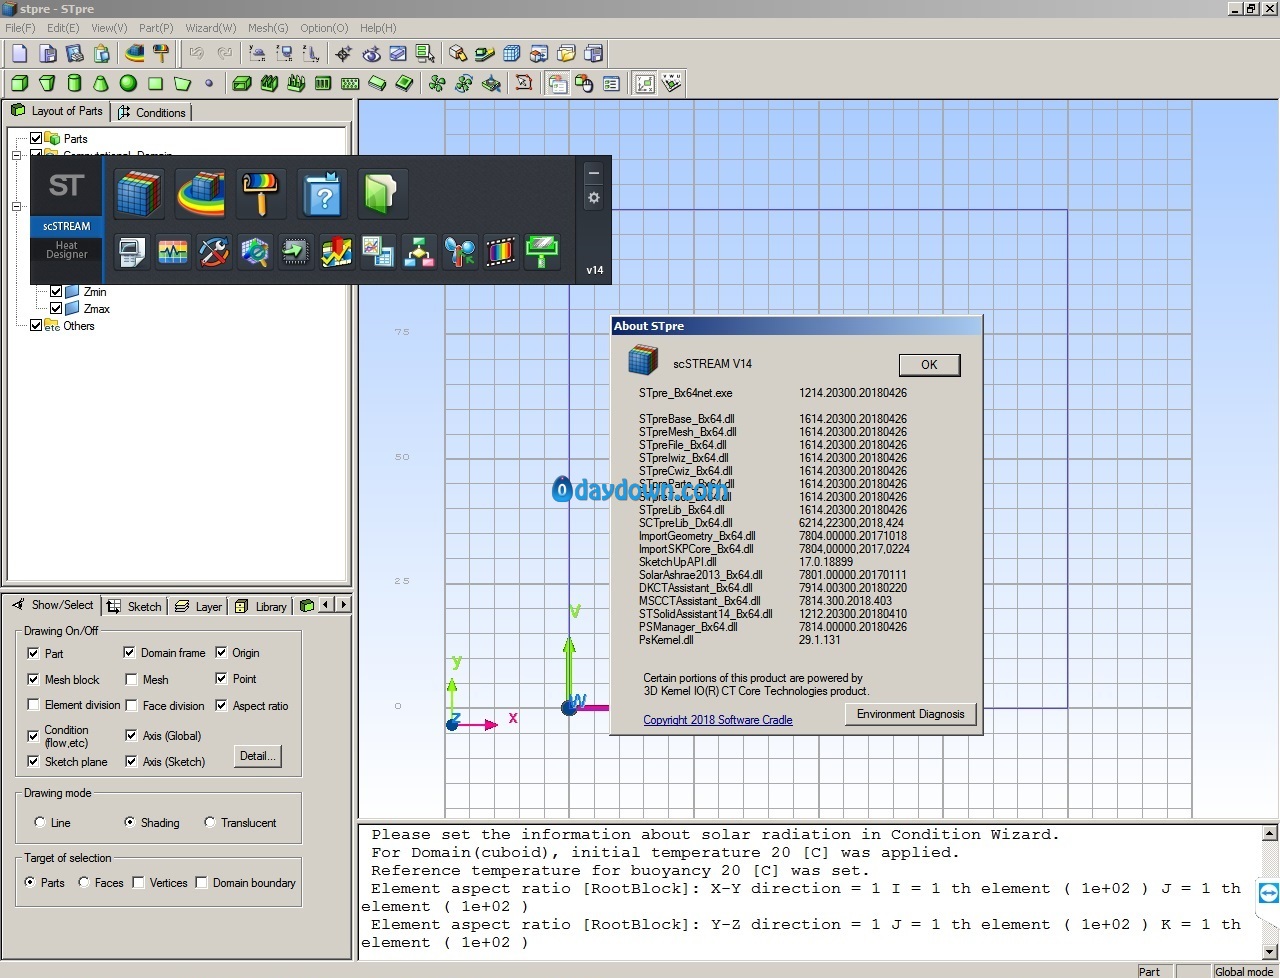Click the new file icon in toolbar
Screen dimensions: 1280x978
click(x=20, y=54)
